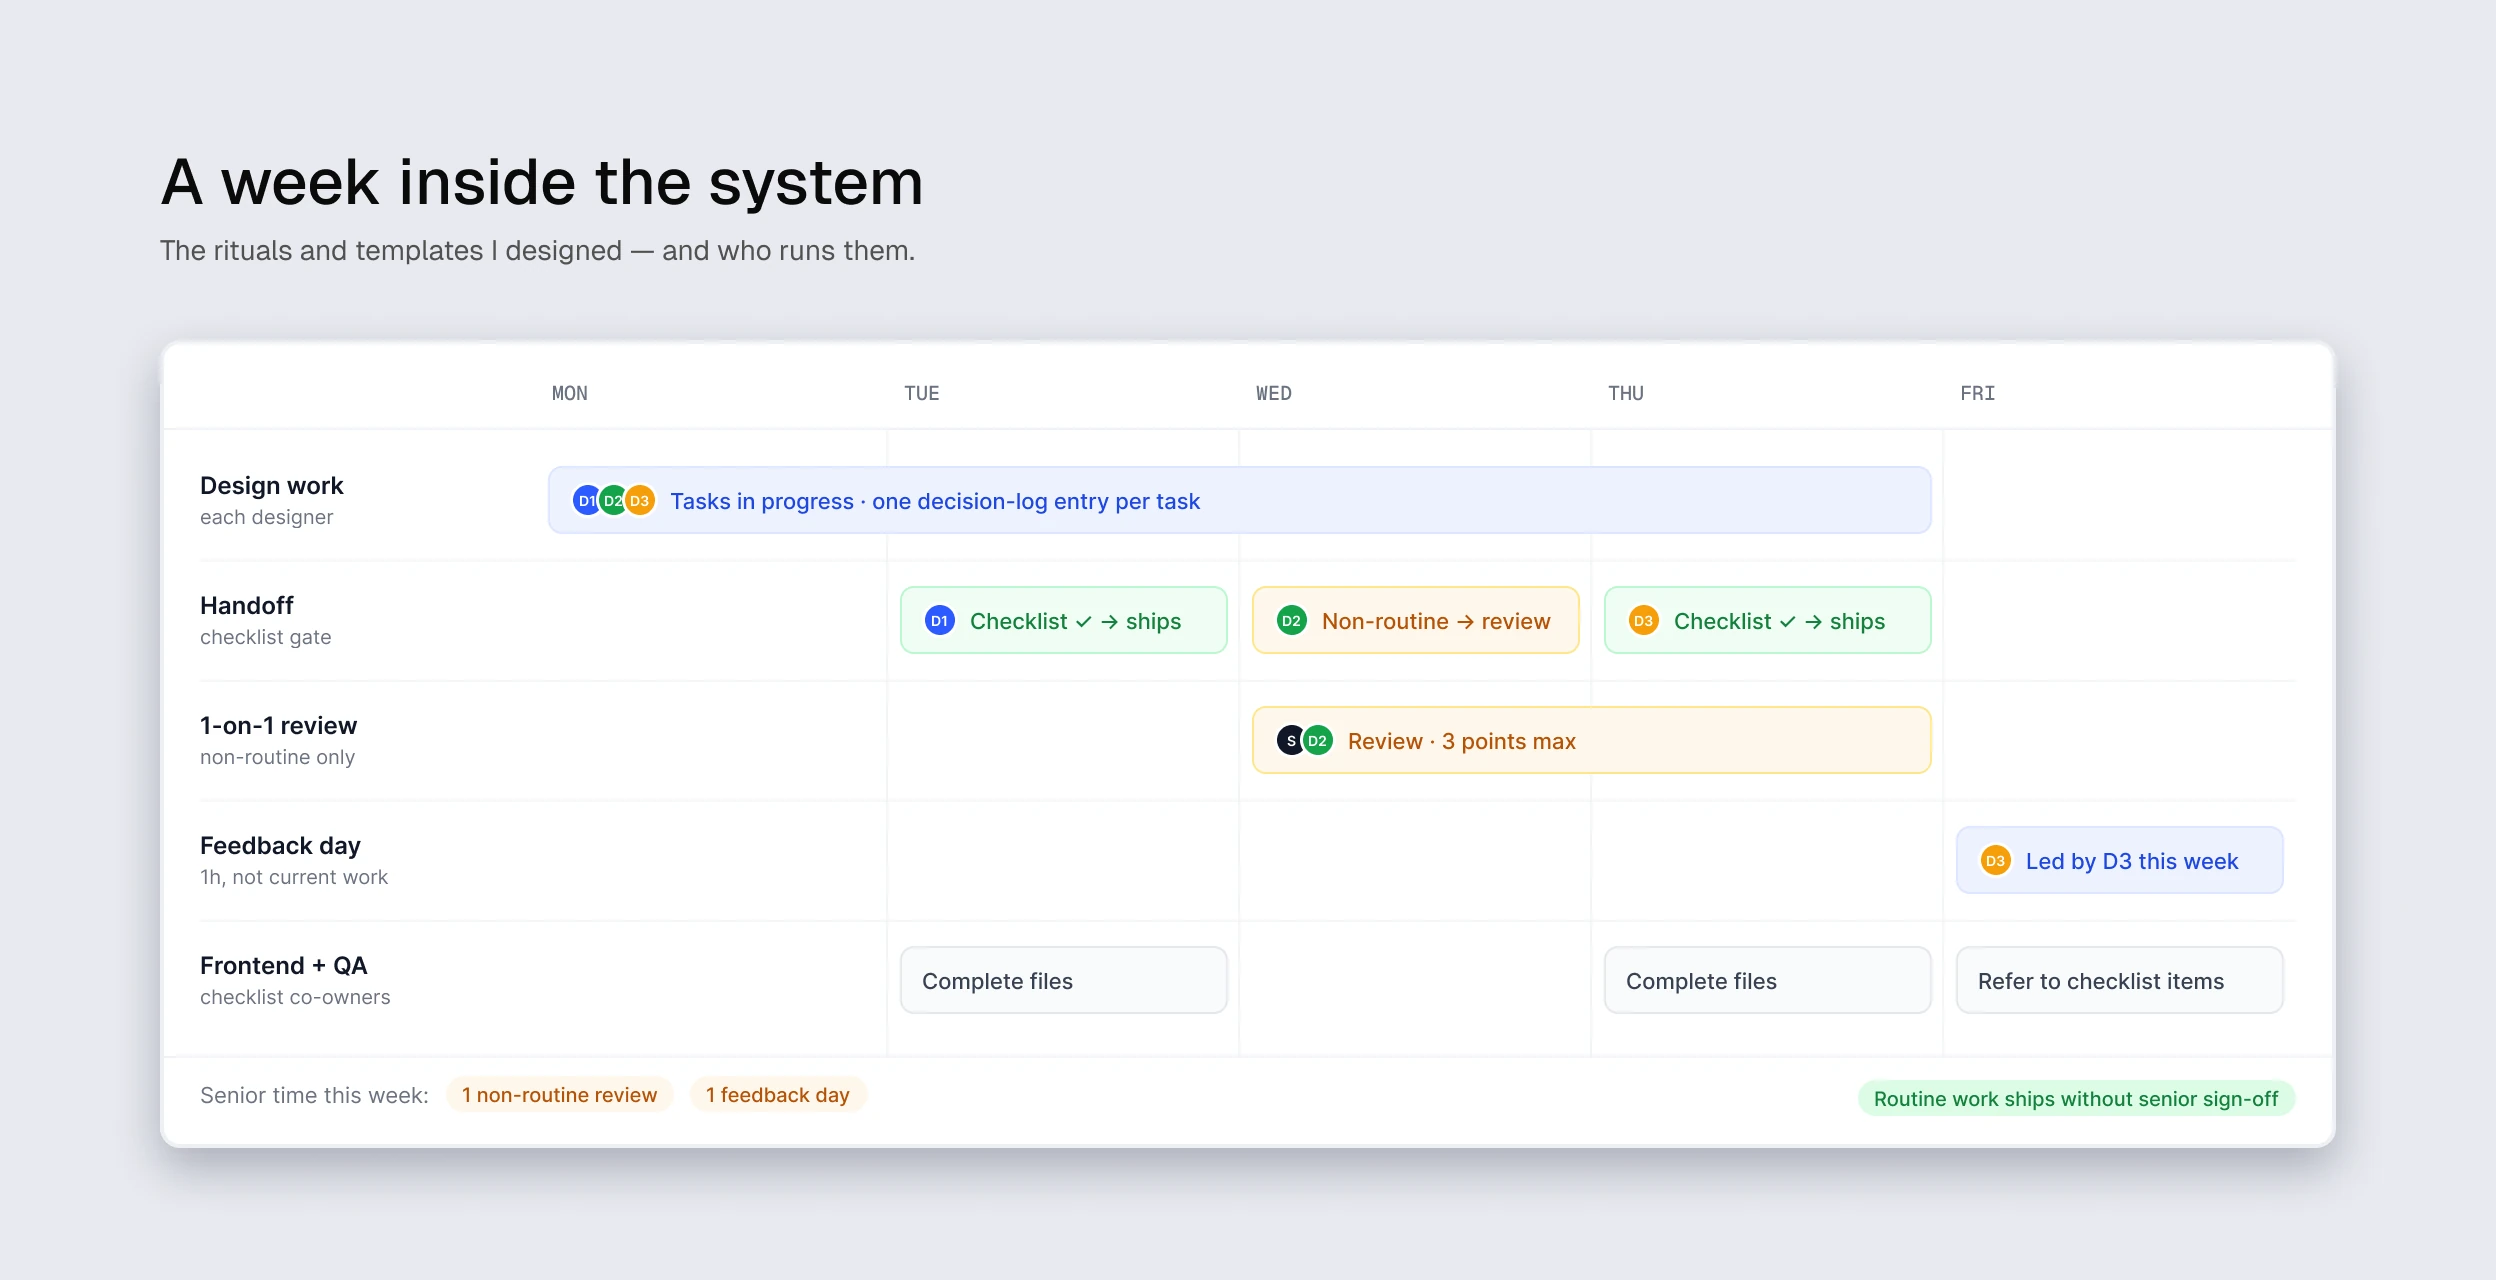This screenshot has height=1280, width=2496.
Task: Click the Handoff row label
Action: tap(247, 606)
